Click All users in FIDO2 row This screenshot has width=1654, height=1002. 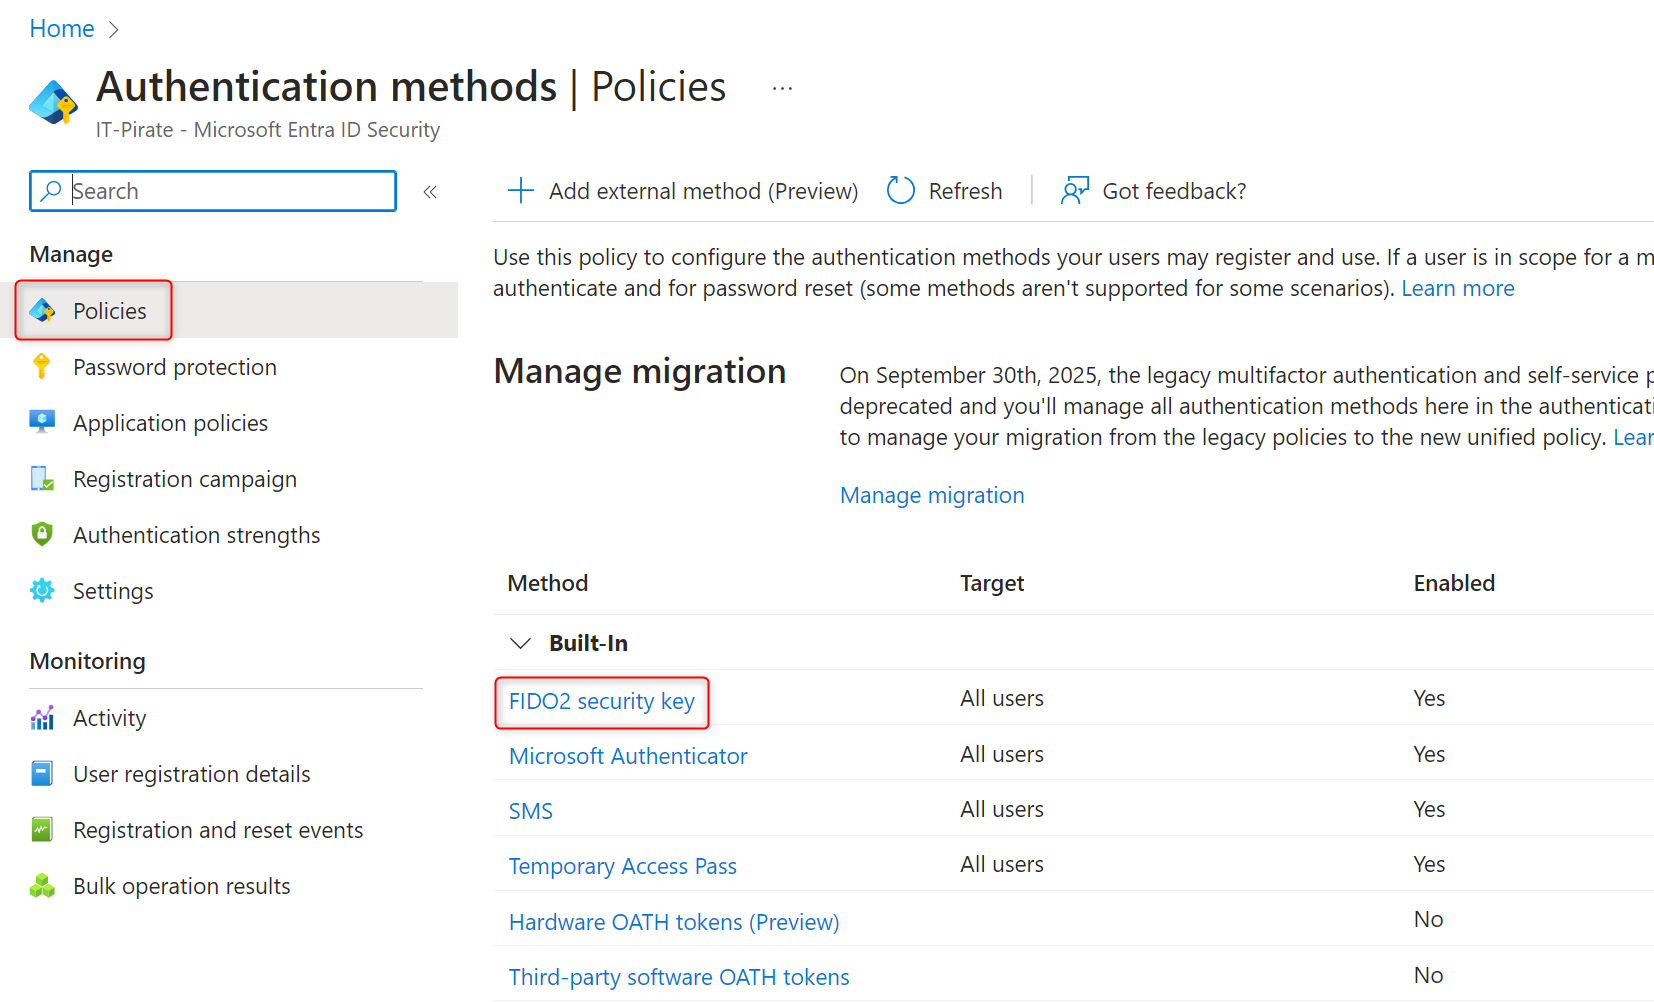(x=1002, y=698)
